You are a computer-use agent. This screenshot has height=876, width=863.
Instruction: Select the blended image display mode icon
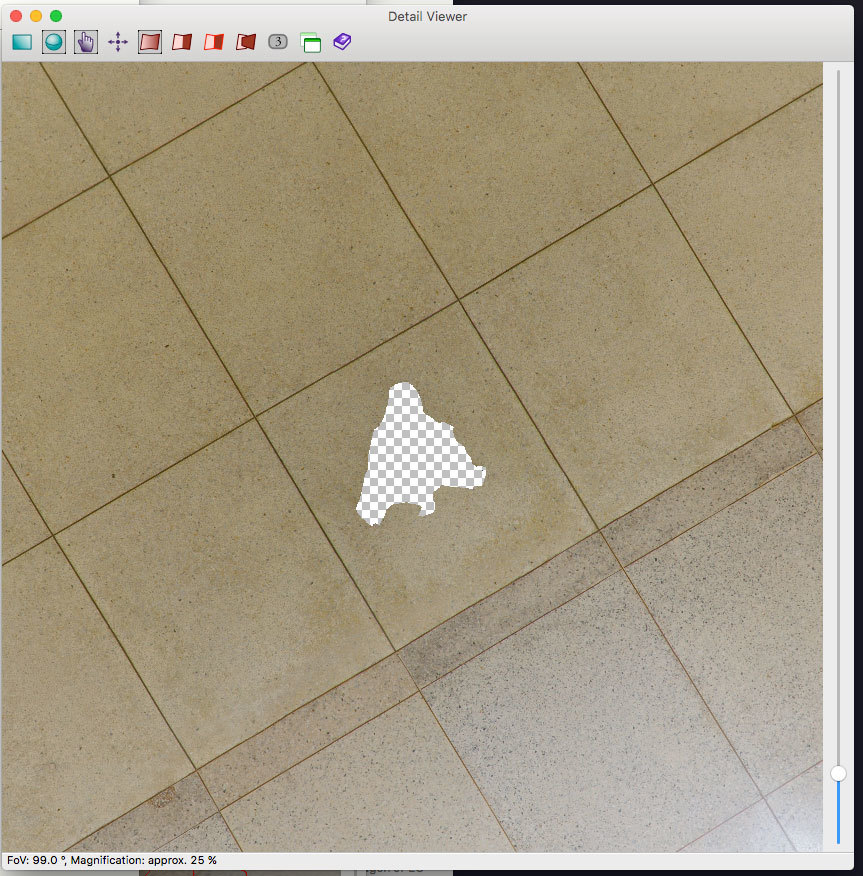click(150, 42)
